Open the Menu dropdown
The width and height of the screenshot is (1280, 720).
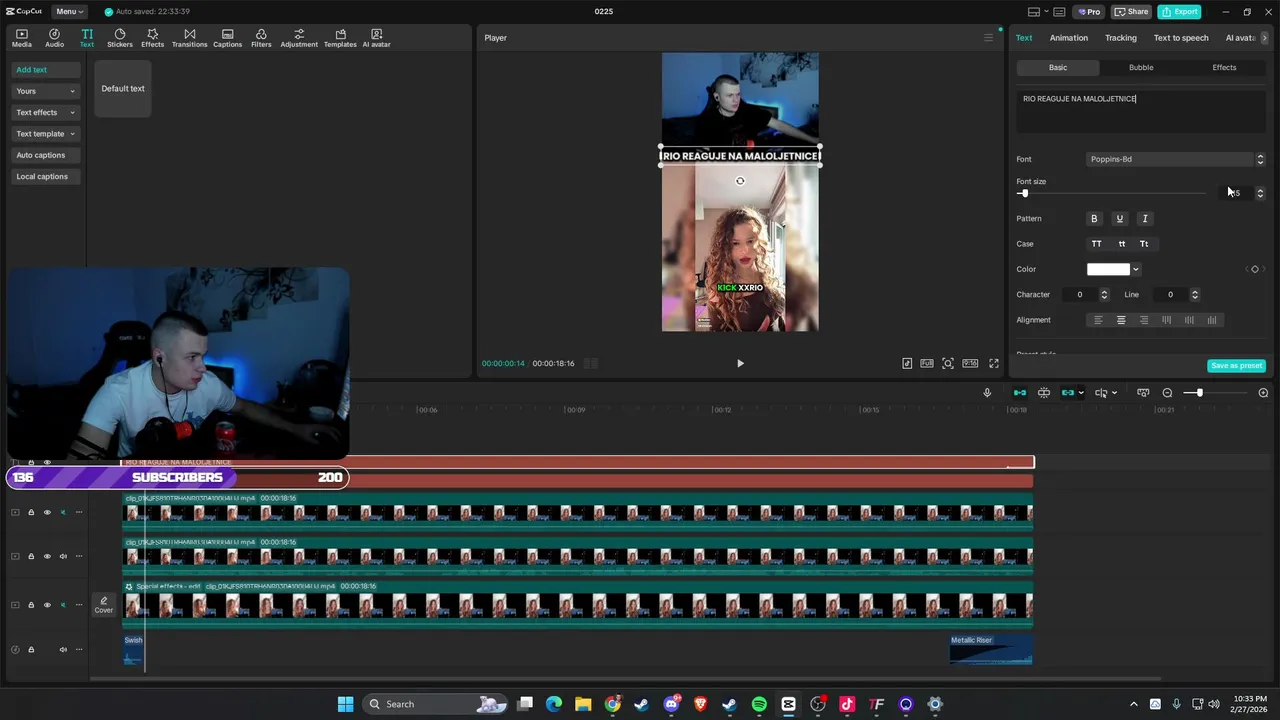69,12
